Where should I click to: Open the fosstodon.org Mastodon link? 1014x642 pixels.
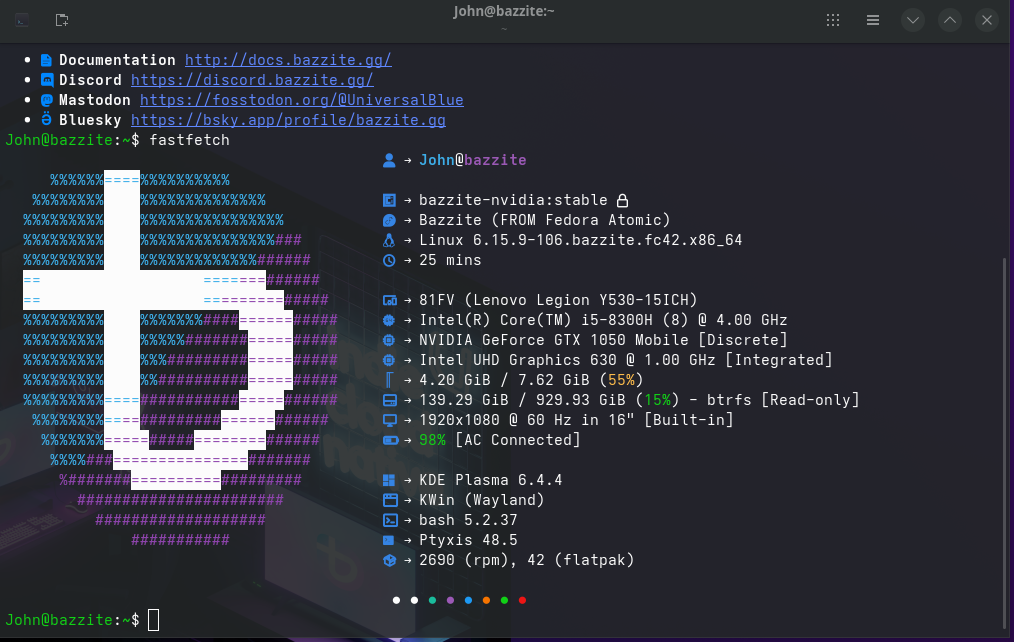(x=301, y=100)
